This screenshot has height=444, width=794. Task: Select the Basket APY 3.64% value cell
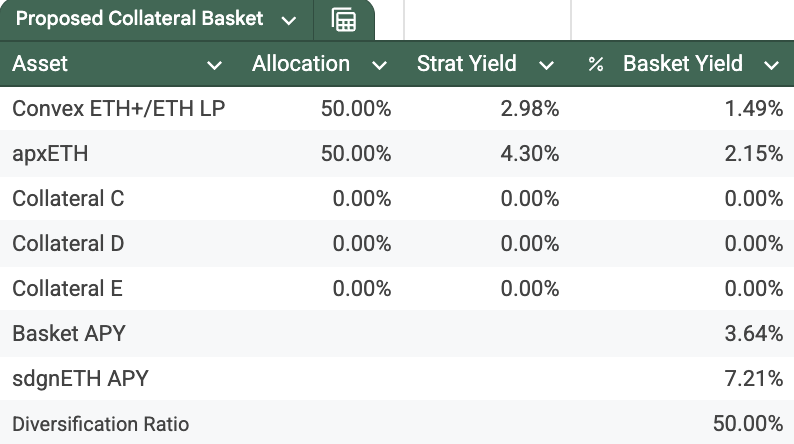point(753,334)
